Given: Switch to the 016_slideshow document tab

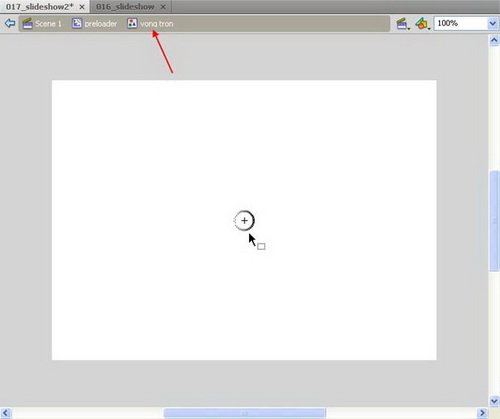Looking at the screenshot, I should 125,6.
